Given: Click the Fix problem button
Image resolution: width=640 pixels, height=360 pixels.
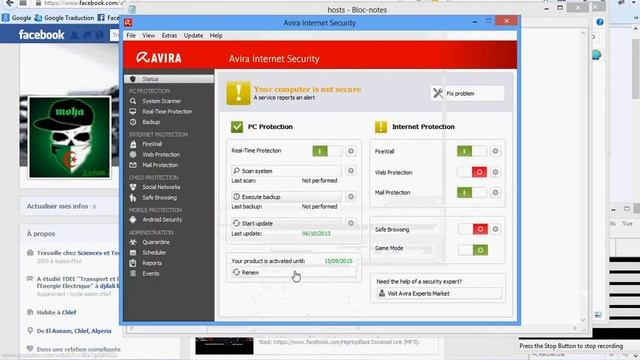Looking at the screenshot, I should pyautogui.click(x=467, y=93).
